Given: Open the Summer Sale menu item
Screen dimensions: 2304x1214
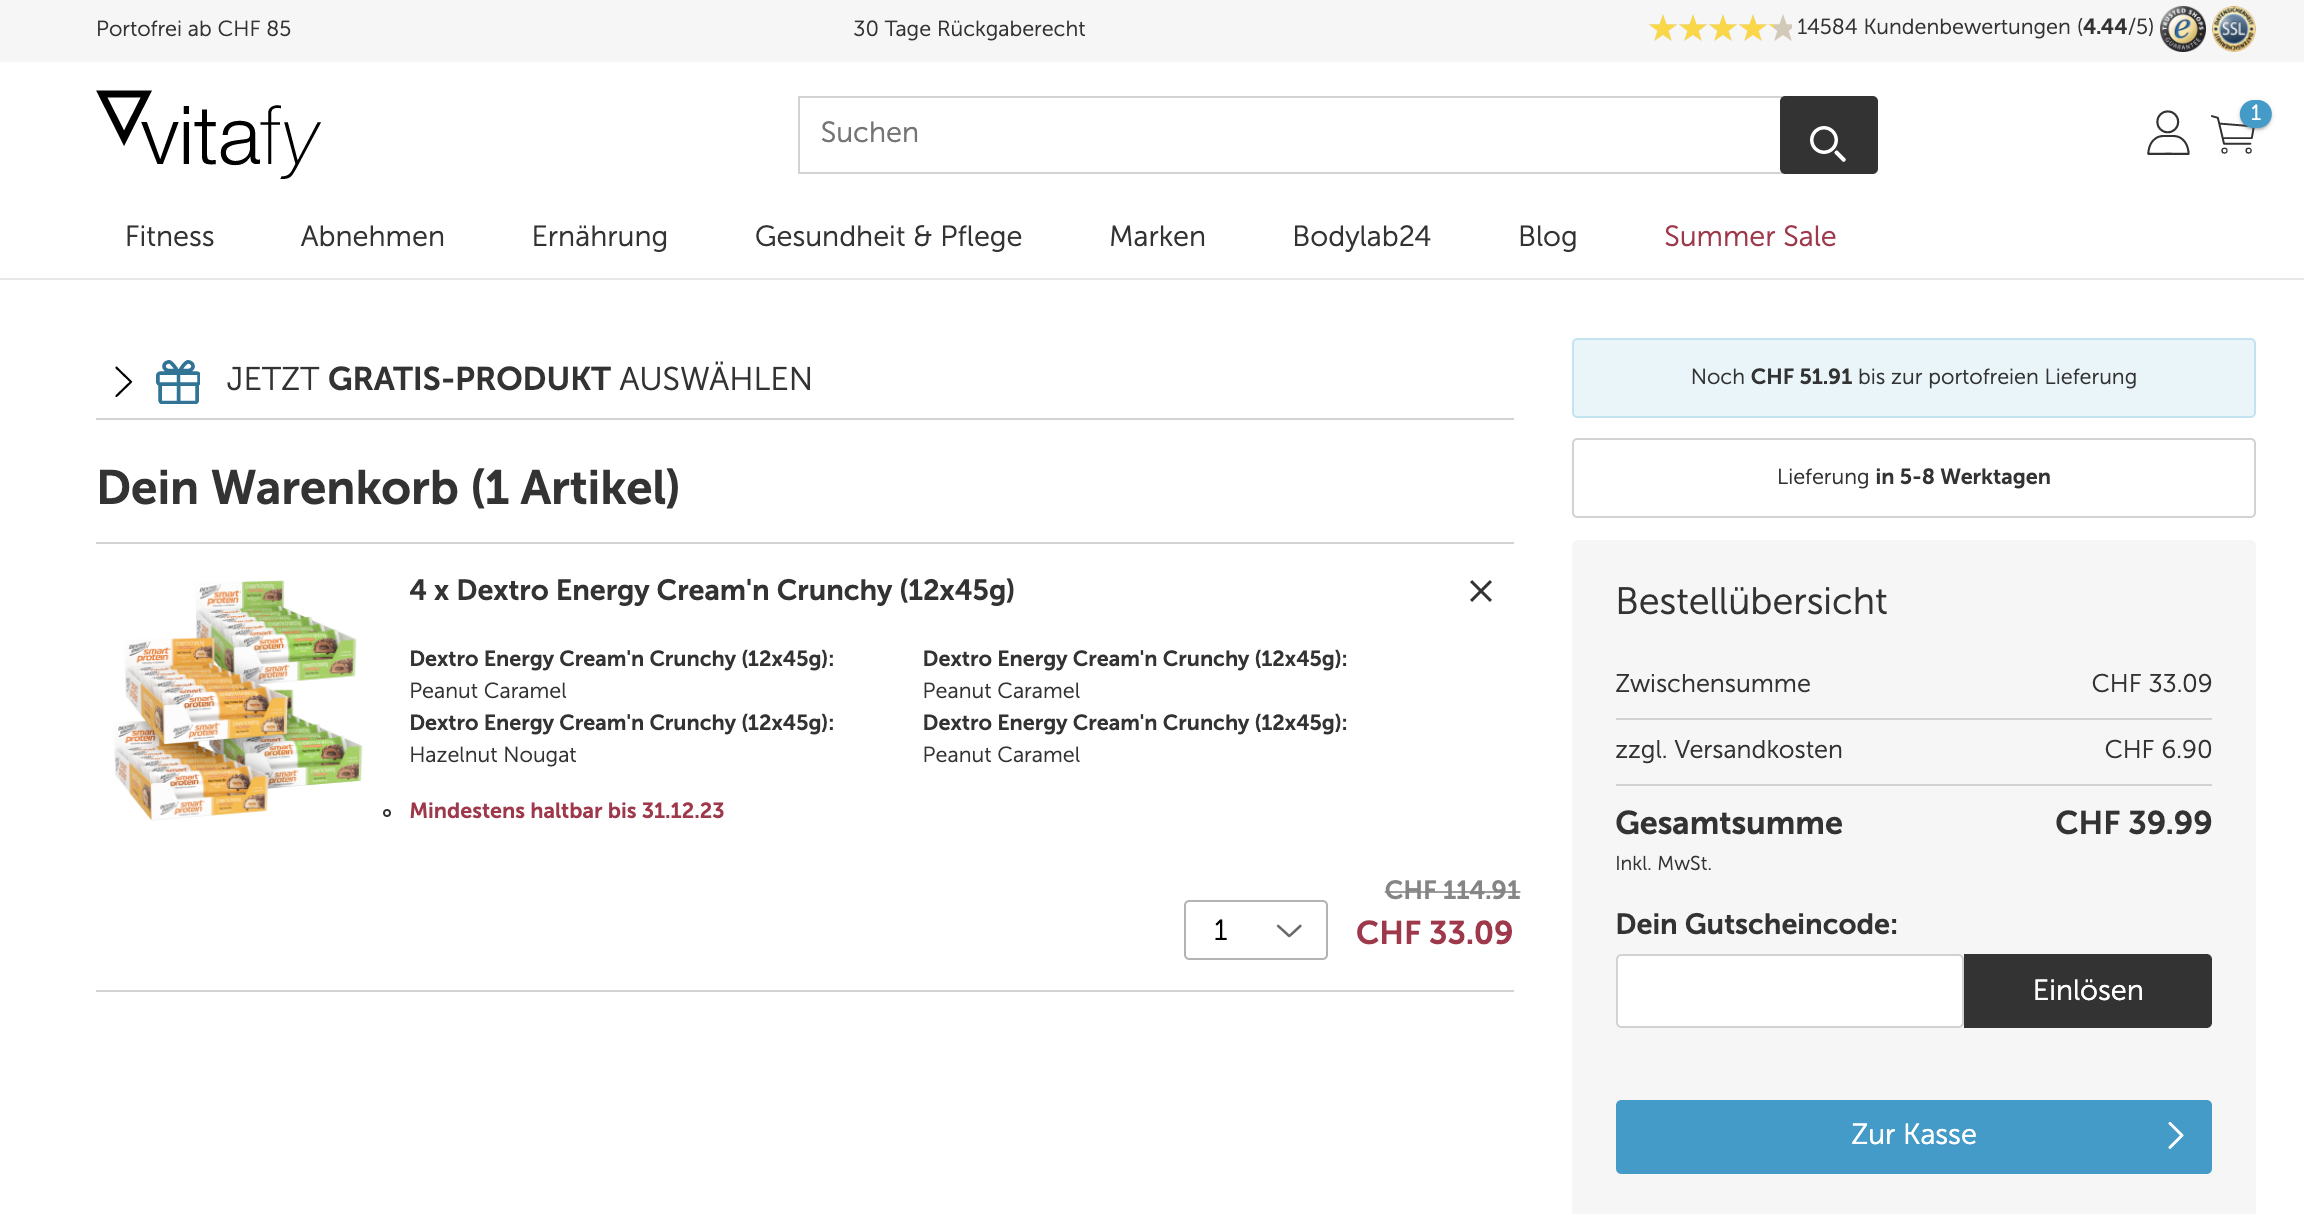Looking at the screenshot, I should 1749,236.
